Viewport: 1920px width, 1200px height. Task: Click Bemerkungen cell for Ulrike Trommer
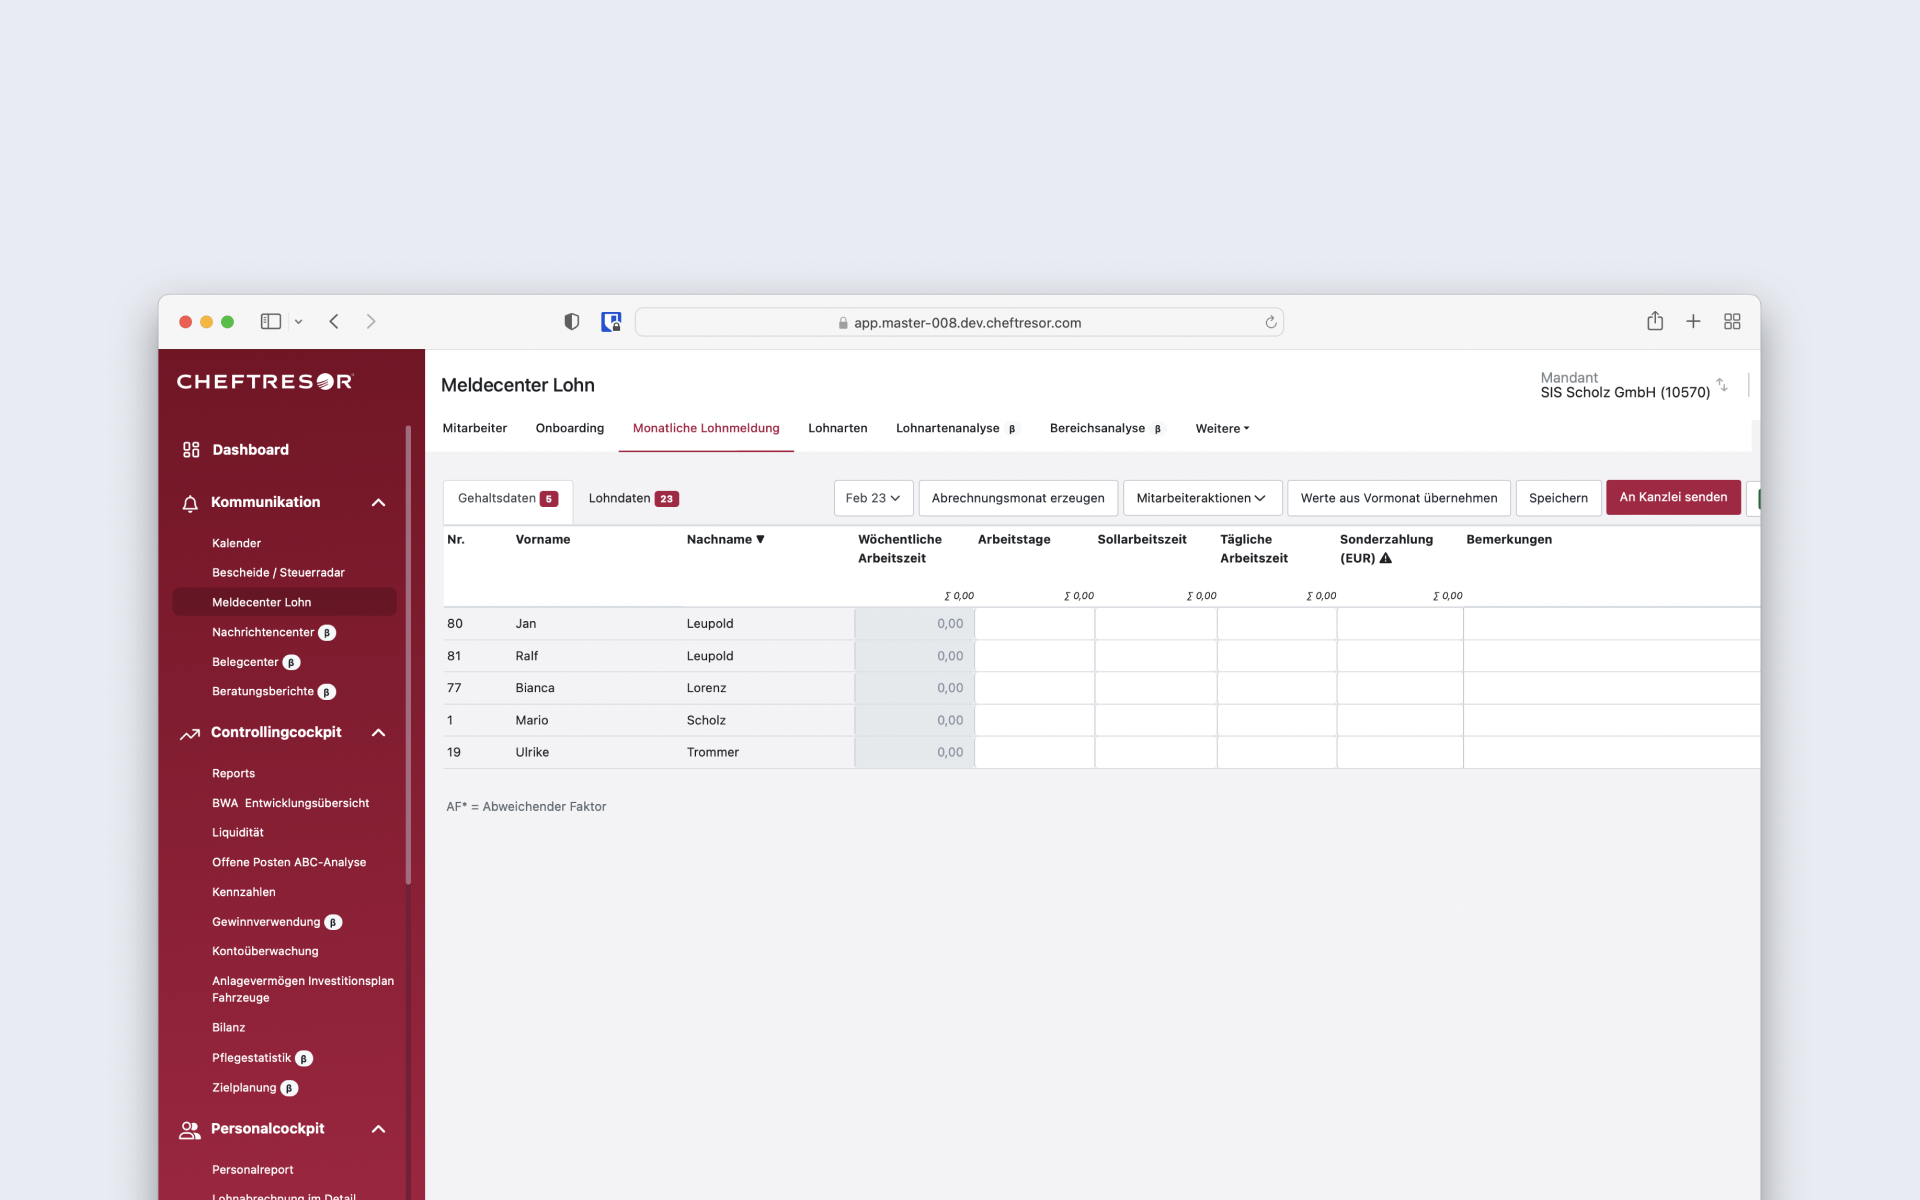(1611, 752)
